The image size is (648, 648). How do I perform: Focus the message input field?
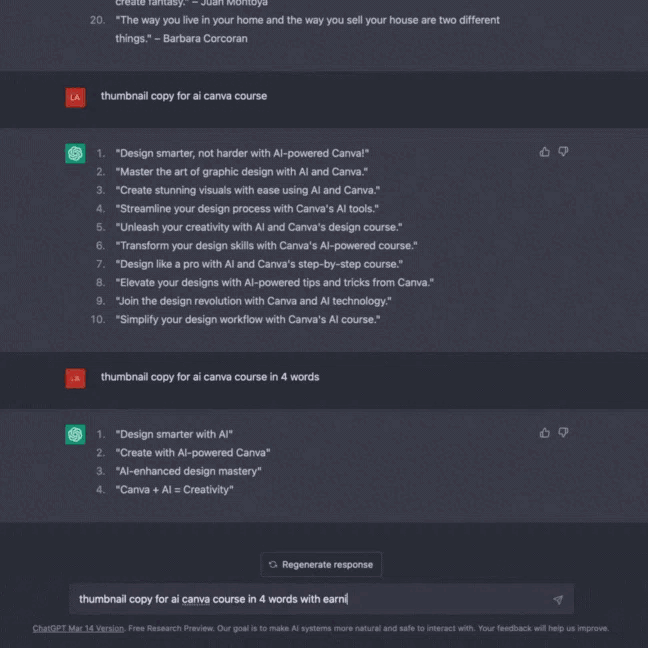(300, 600)
